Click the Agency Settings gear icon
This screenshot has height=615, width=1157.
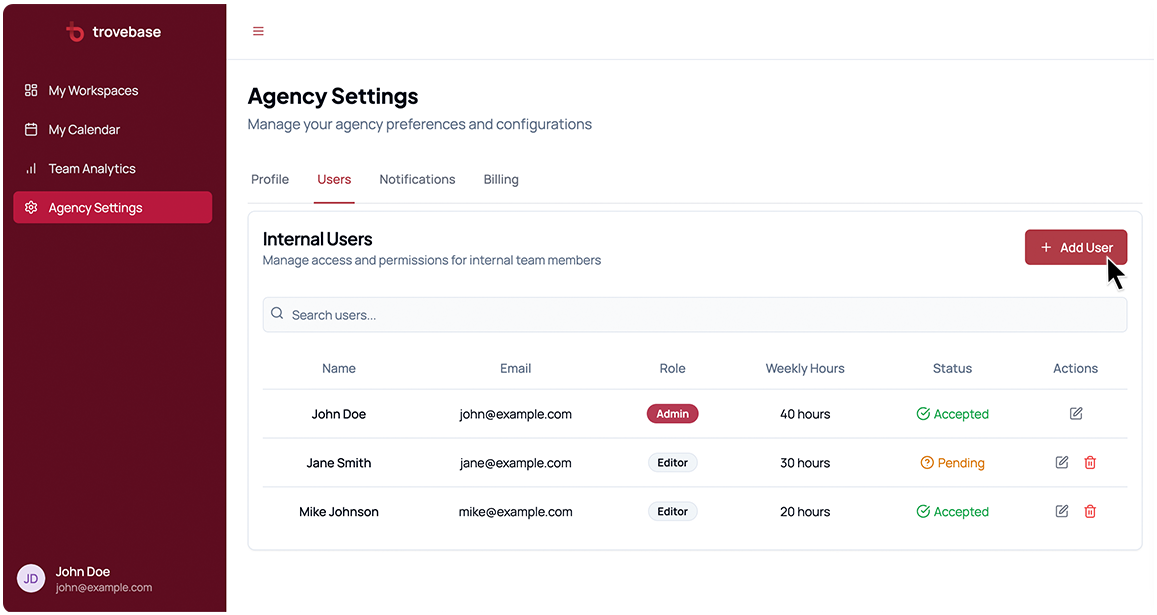[x=31, y=207]
